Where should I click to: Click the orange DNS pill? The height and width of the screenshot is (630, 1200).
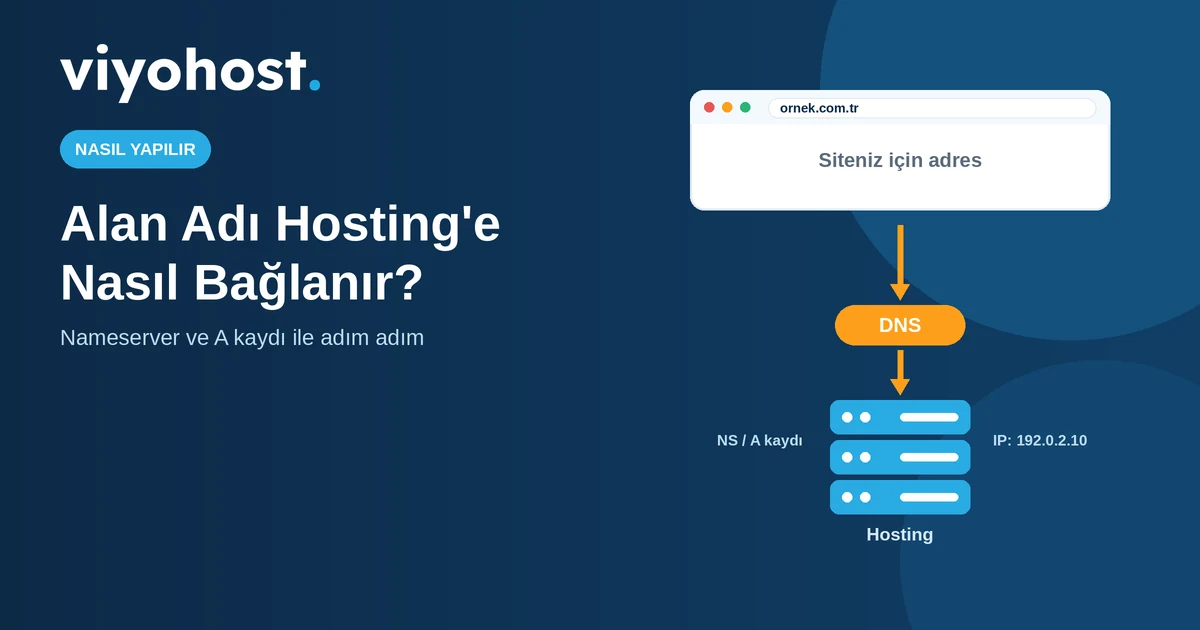tap(900, 325)
